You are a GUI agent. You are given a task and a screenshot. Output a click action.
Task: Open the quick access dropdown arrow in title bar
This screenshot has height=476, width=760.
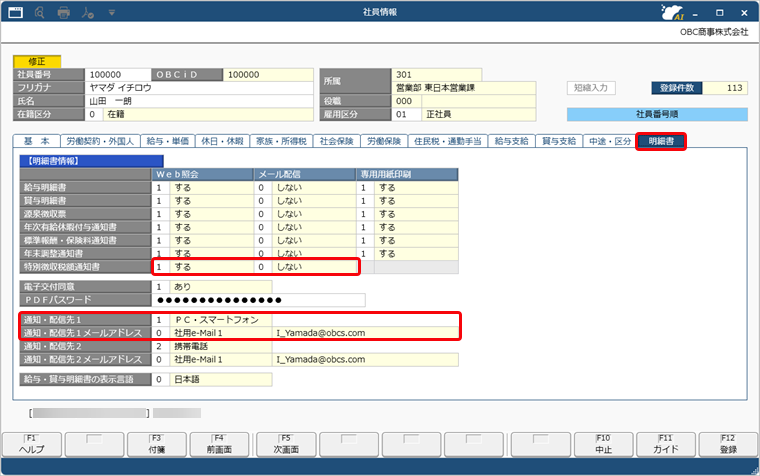pyautogui.click(x=111, y=12)
